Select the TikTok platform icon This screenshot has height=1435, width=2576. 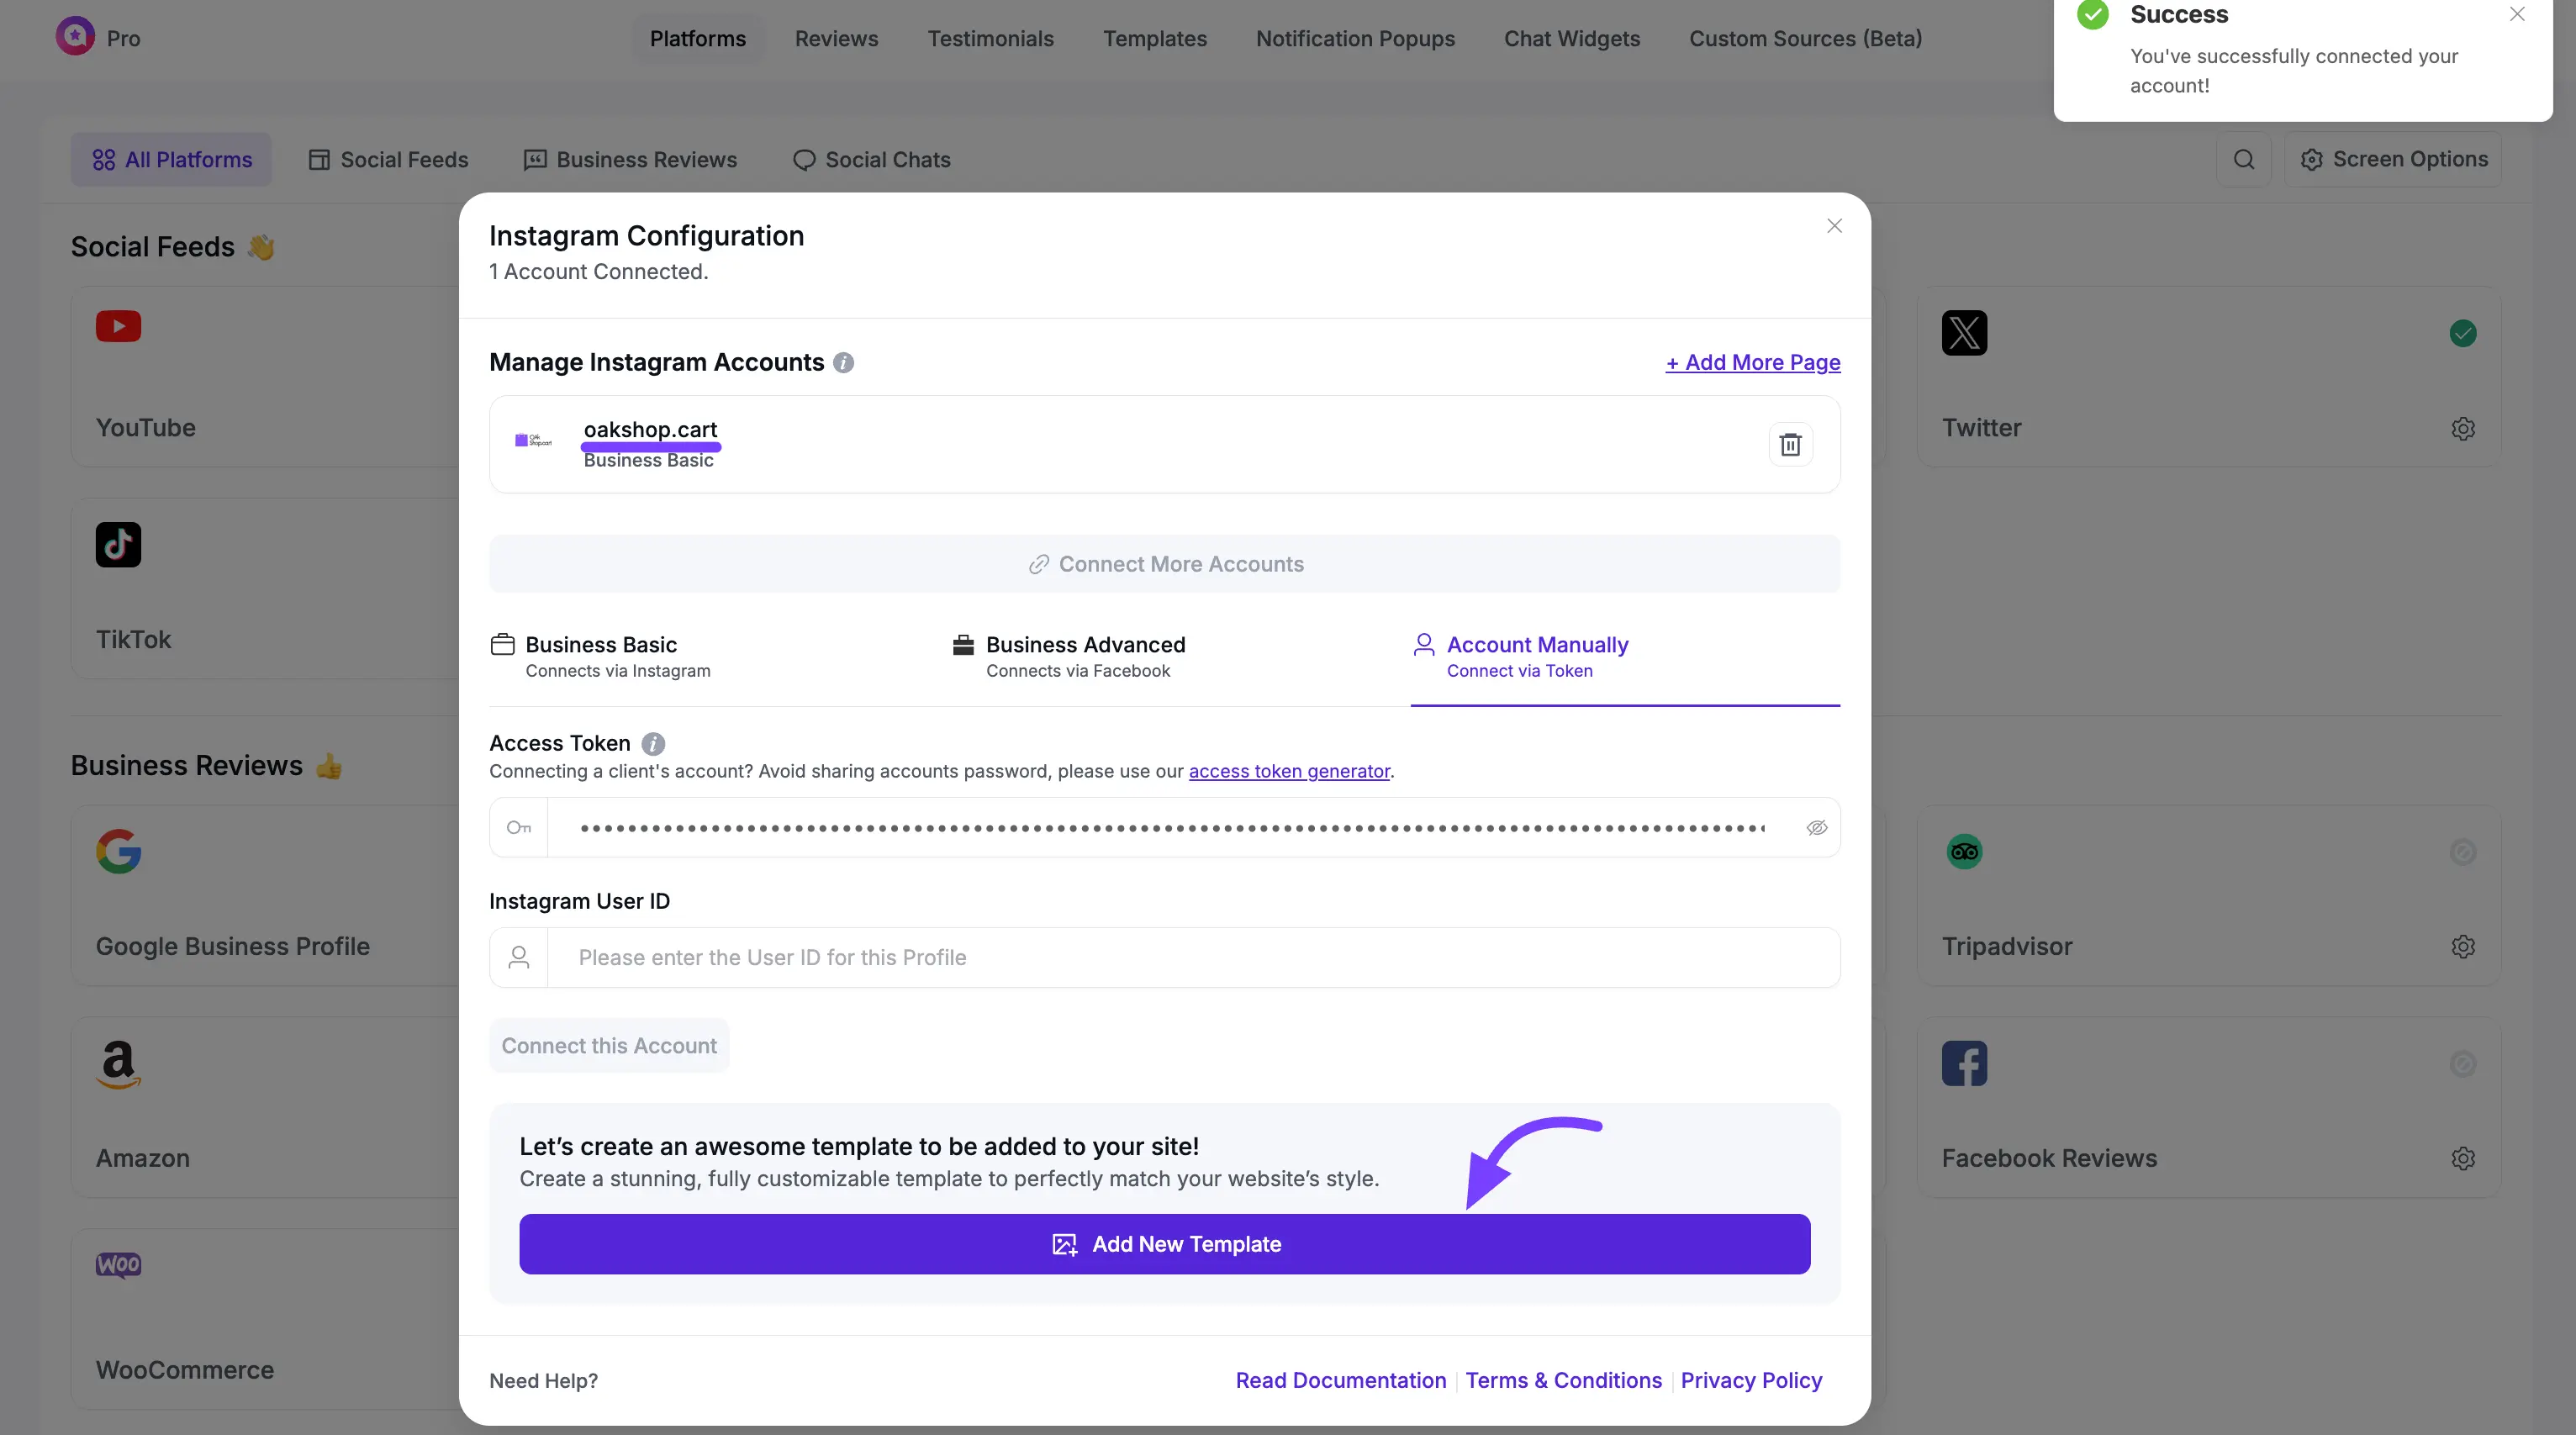(117, 544)
